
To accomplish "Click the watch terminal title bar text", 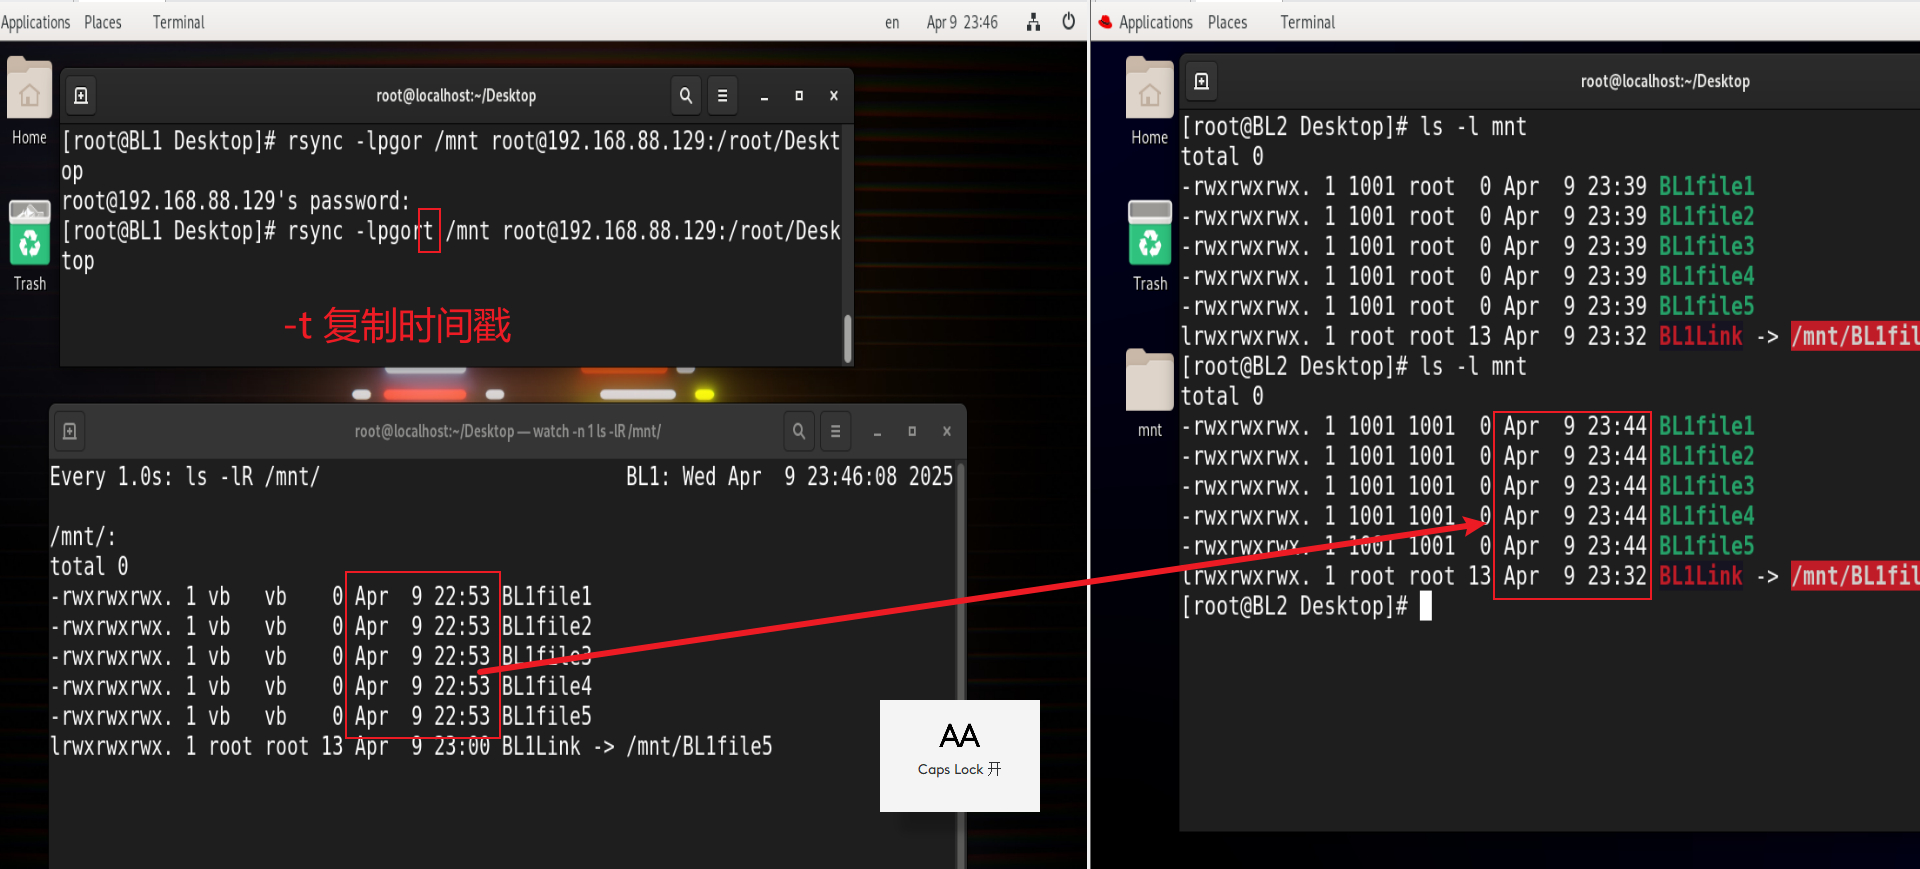I will coord(507,431).
